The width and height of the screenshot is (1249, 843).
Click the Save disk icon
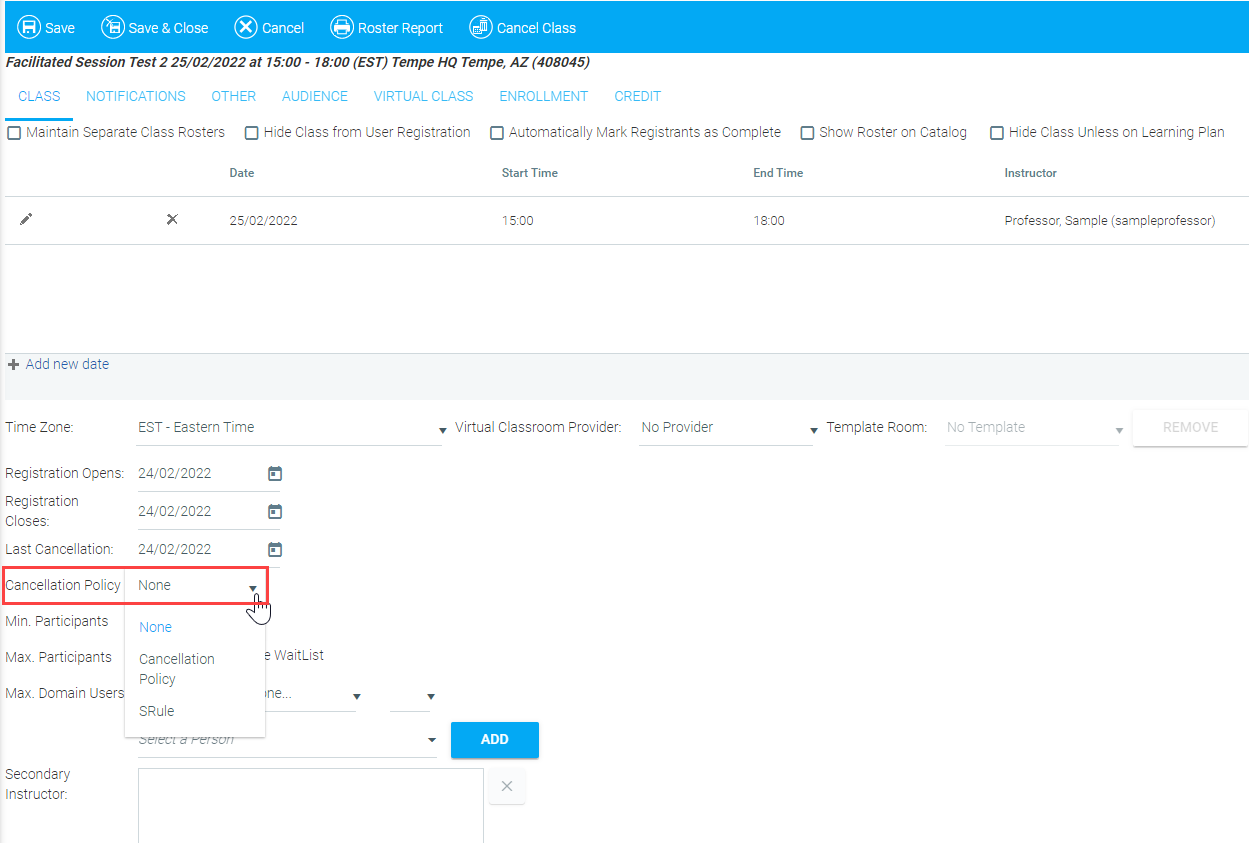click(x=29, y=27)
